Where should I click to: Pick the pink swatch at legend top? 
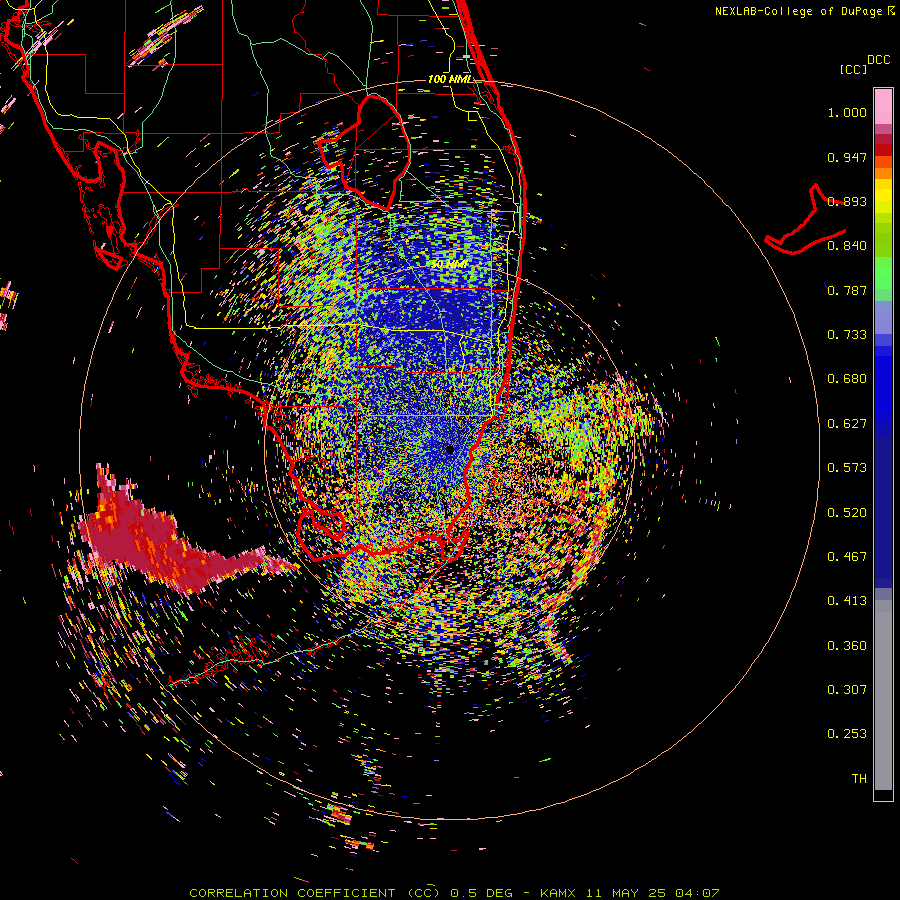point(883,106)
